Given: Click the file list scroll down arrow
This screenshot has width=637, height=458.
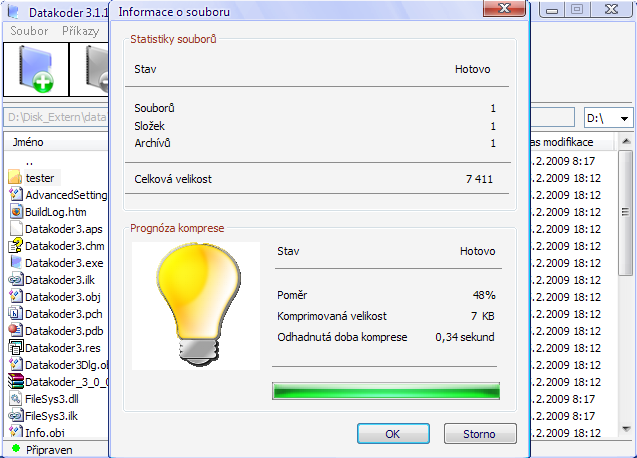Looking at the screenshot, I should [x=626, y=429].
